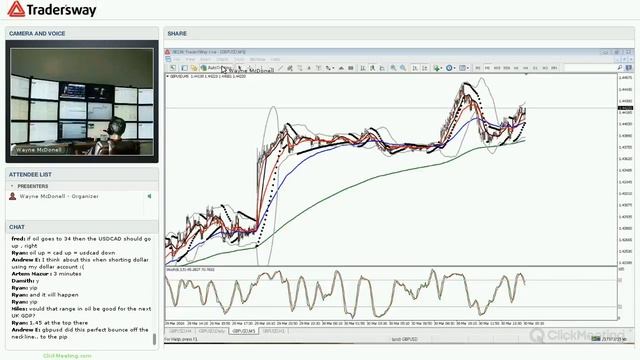
Task: Open the Tools menu
Action: (239, 60)
